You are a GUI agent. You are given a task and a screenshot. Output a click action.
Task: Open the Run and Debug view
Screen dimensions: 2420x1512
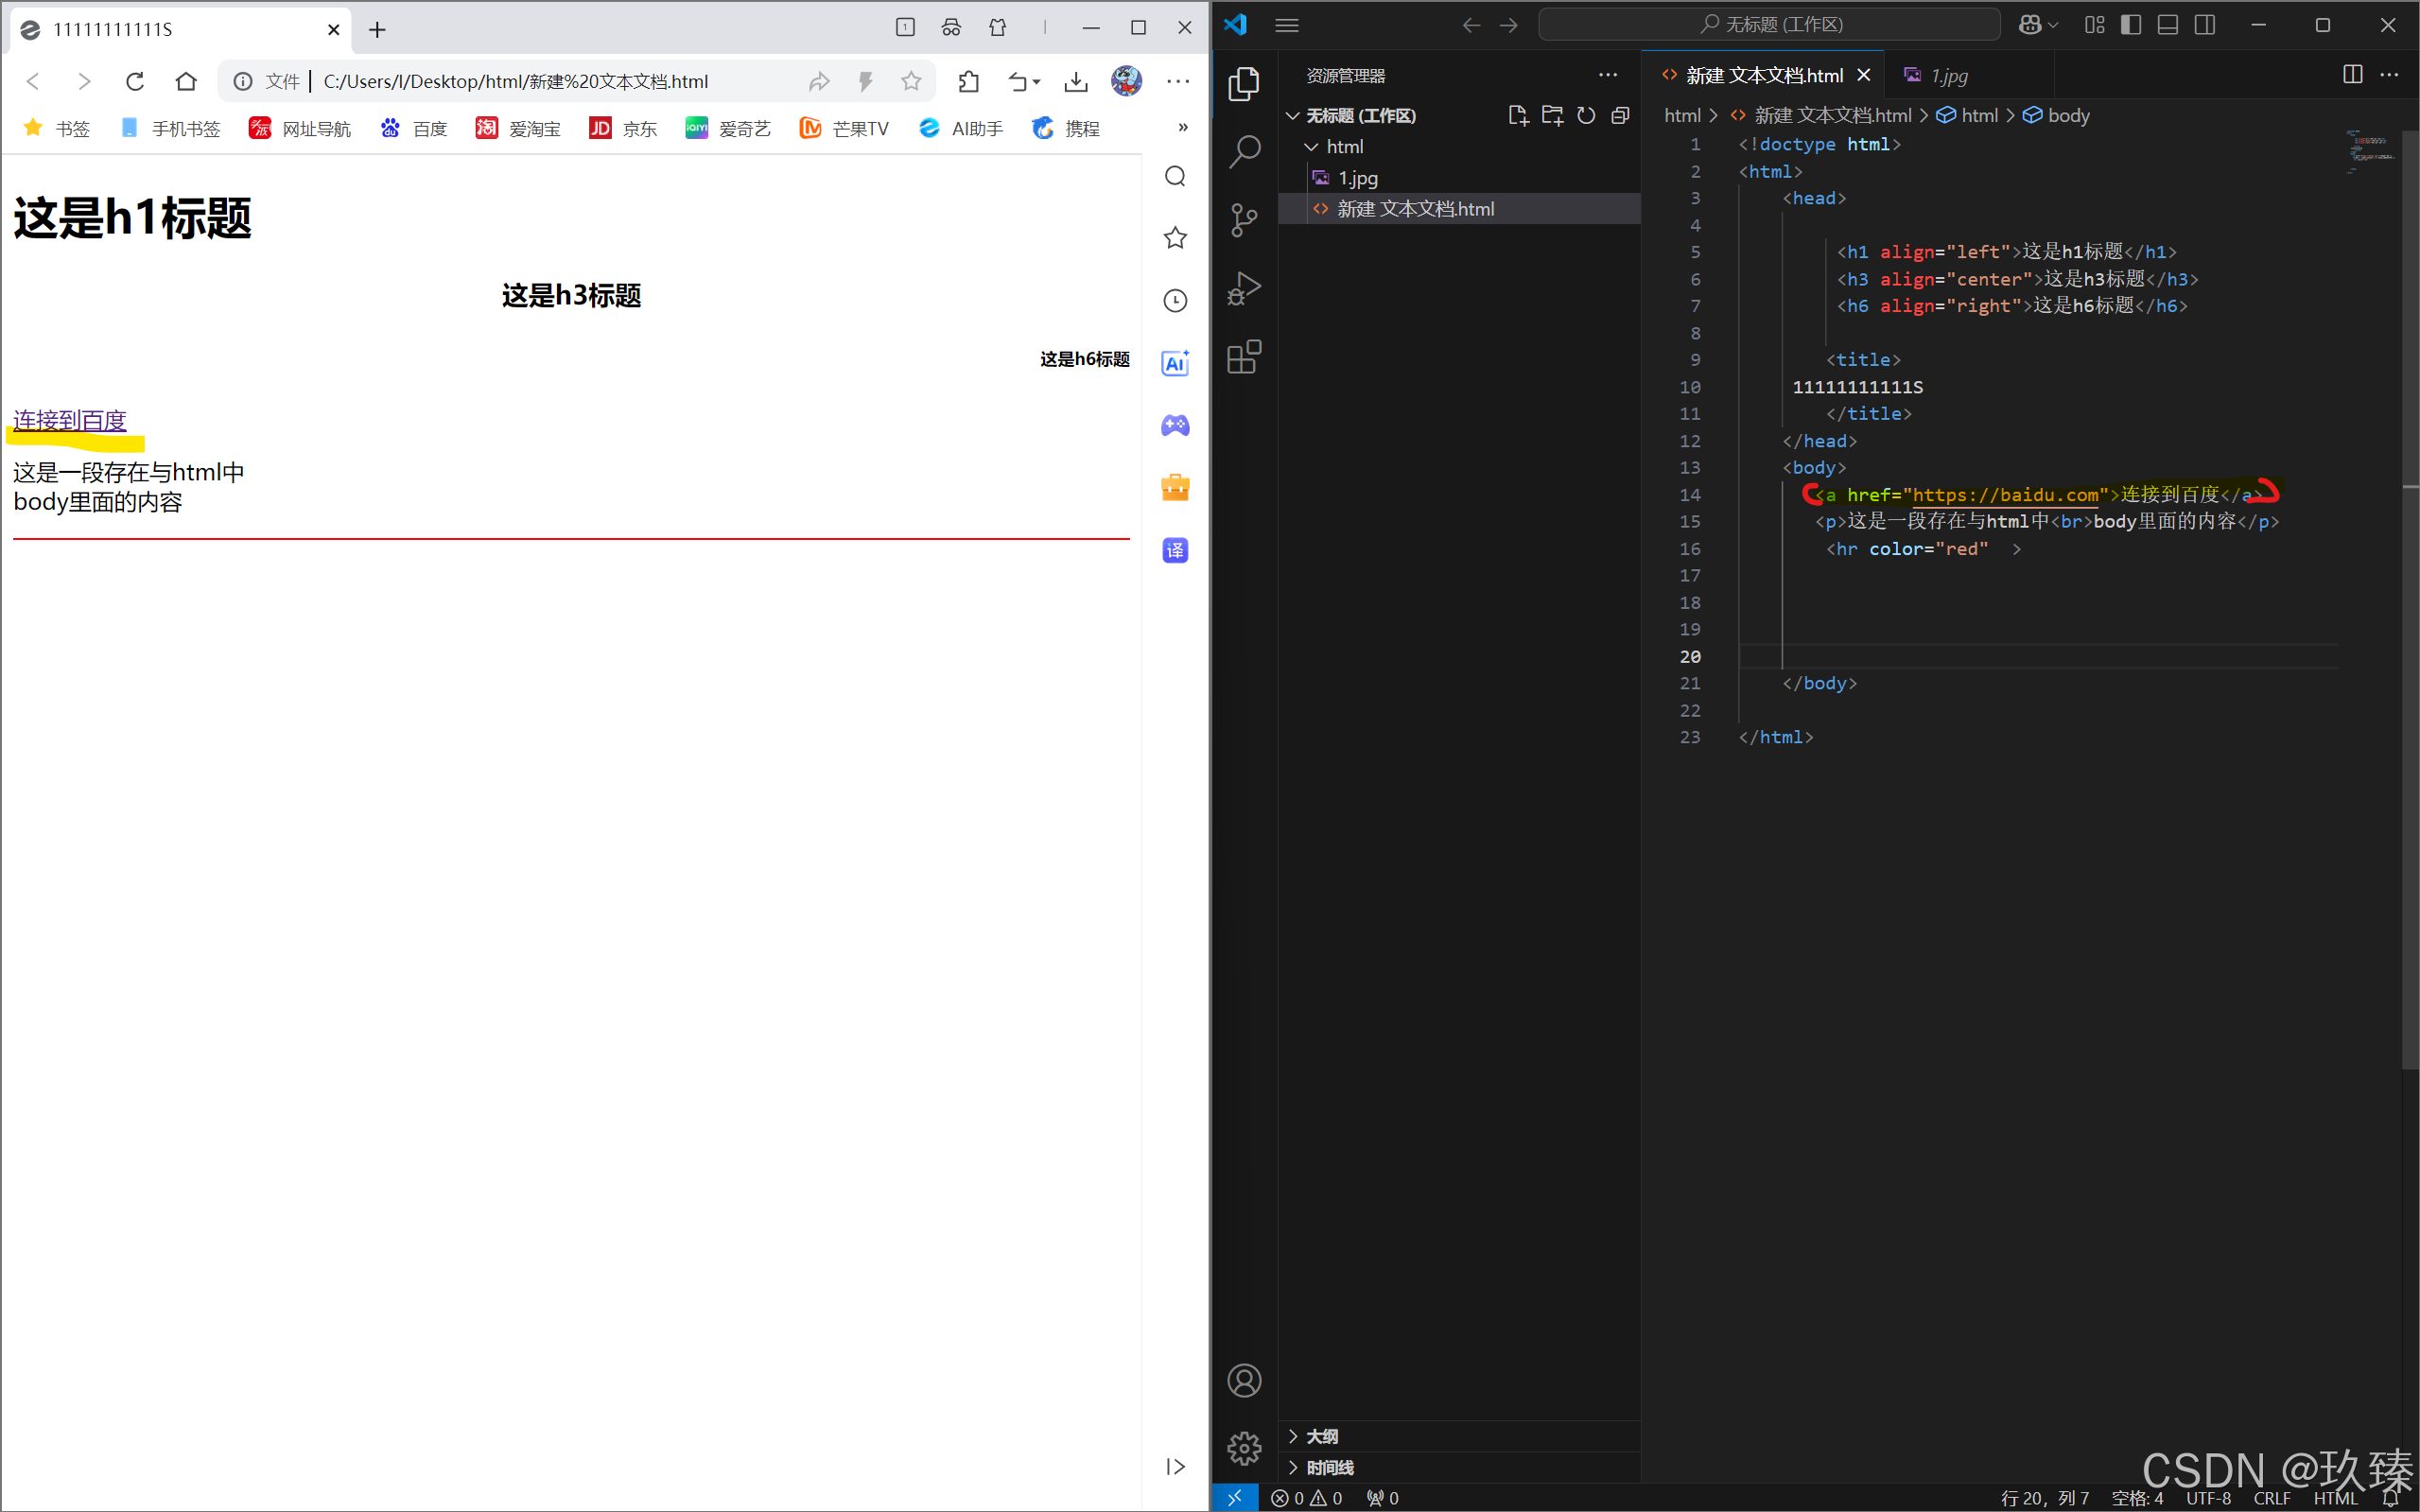point(1244,288)
